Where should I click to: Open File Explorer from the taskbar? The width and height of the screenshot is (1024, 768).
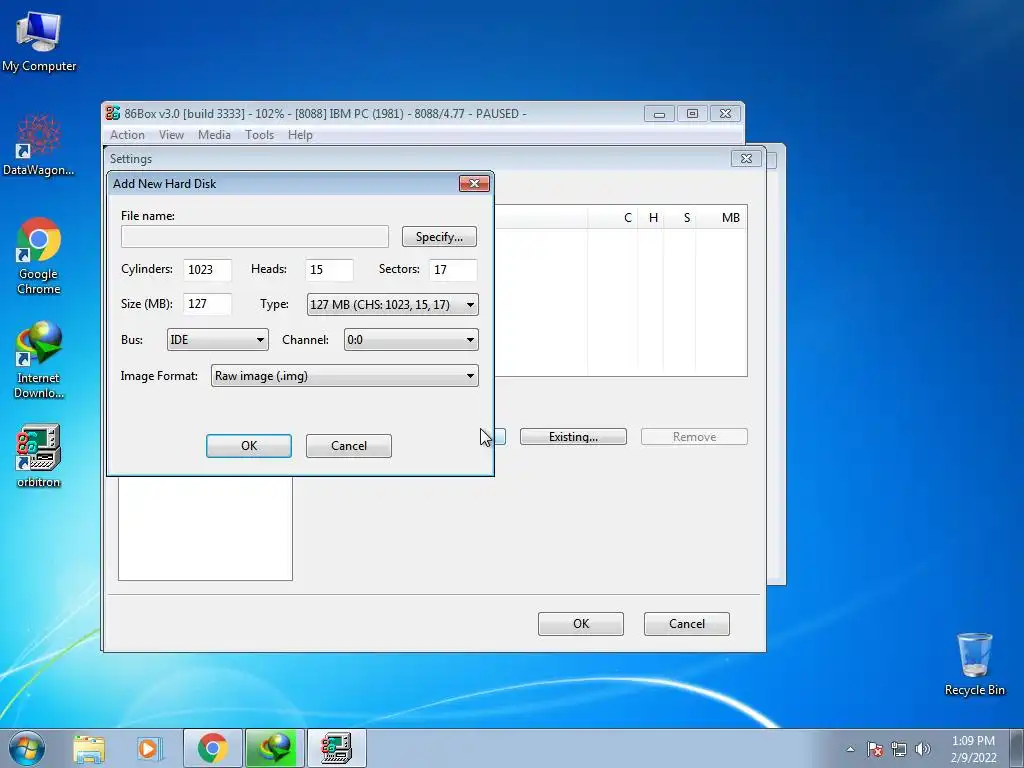click(x=89, y=748)
